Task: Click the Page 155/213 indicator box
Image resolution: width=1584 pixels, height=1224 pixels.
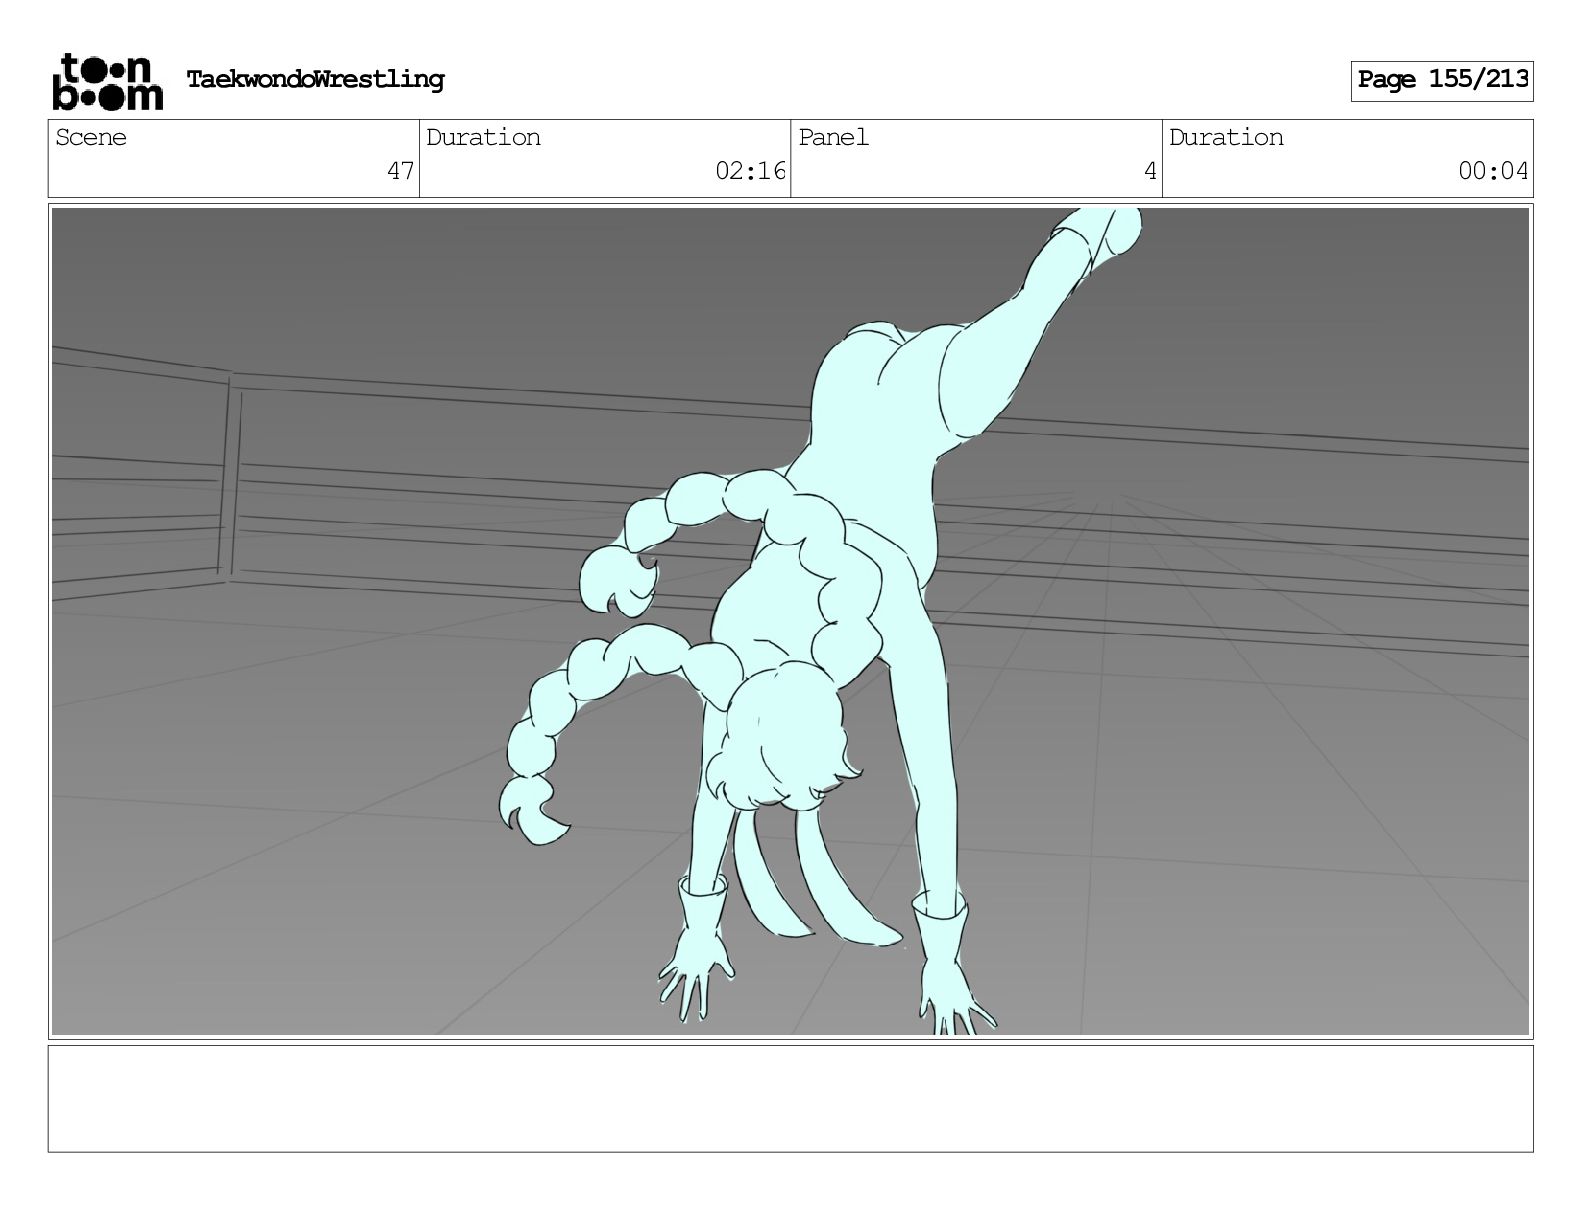Action: pyautogui.click(x=1442, y=80)
